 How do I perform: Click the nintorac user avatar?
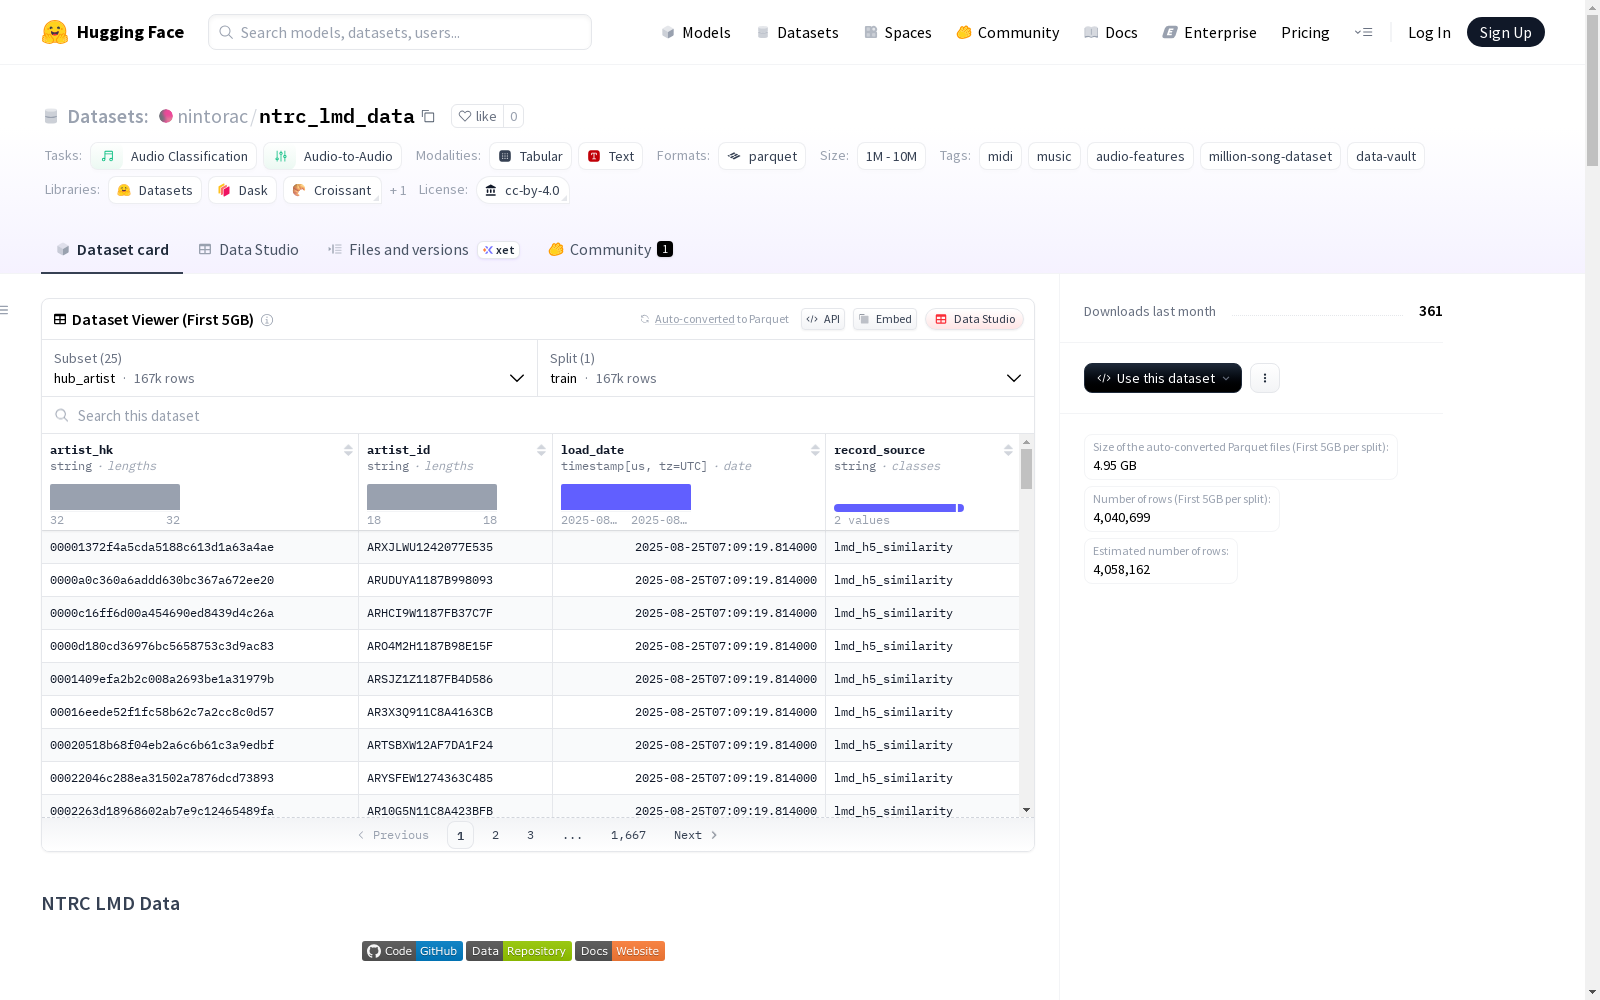pos(166,116)
